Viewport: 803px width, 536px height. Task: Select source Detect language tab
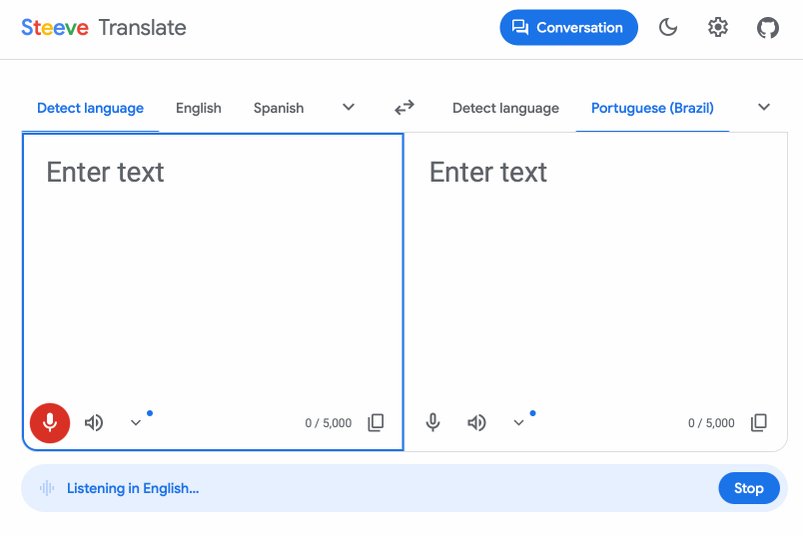pos(90,108)
